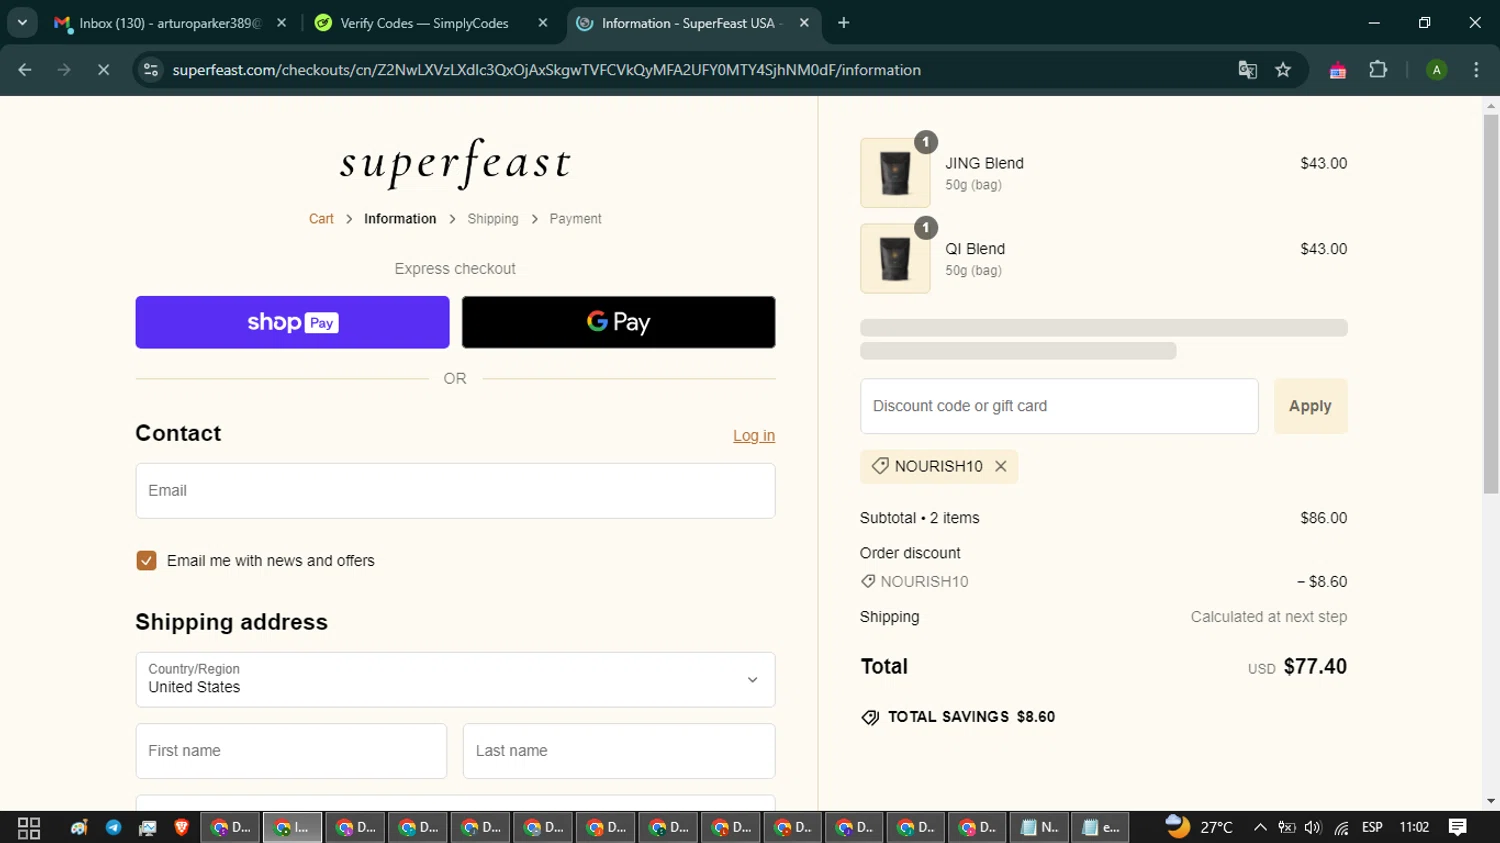Click the tag icon beside order discount NOURISH10
Screen dimensions: 1500x843
pos(868,582)
